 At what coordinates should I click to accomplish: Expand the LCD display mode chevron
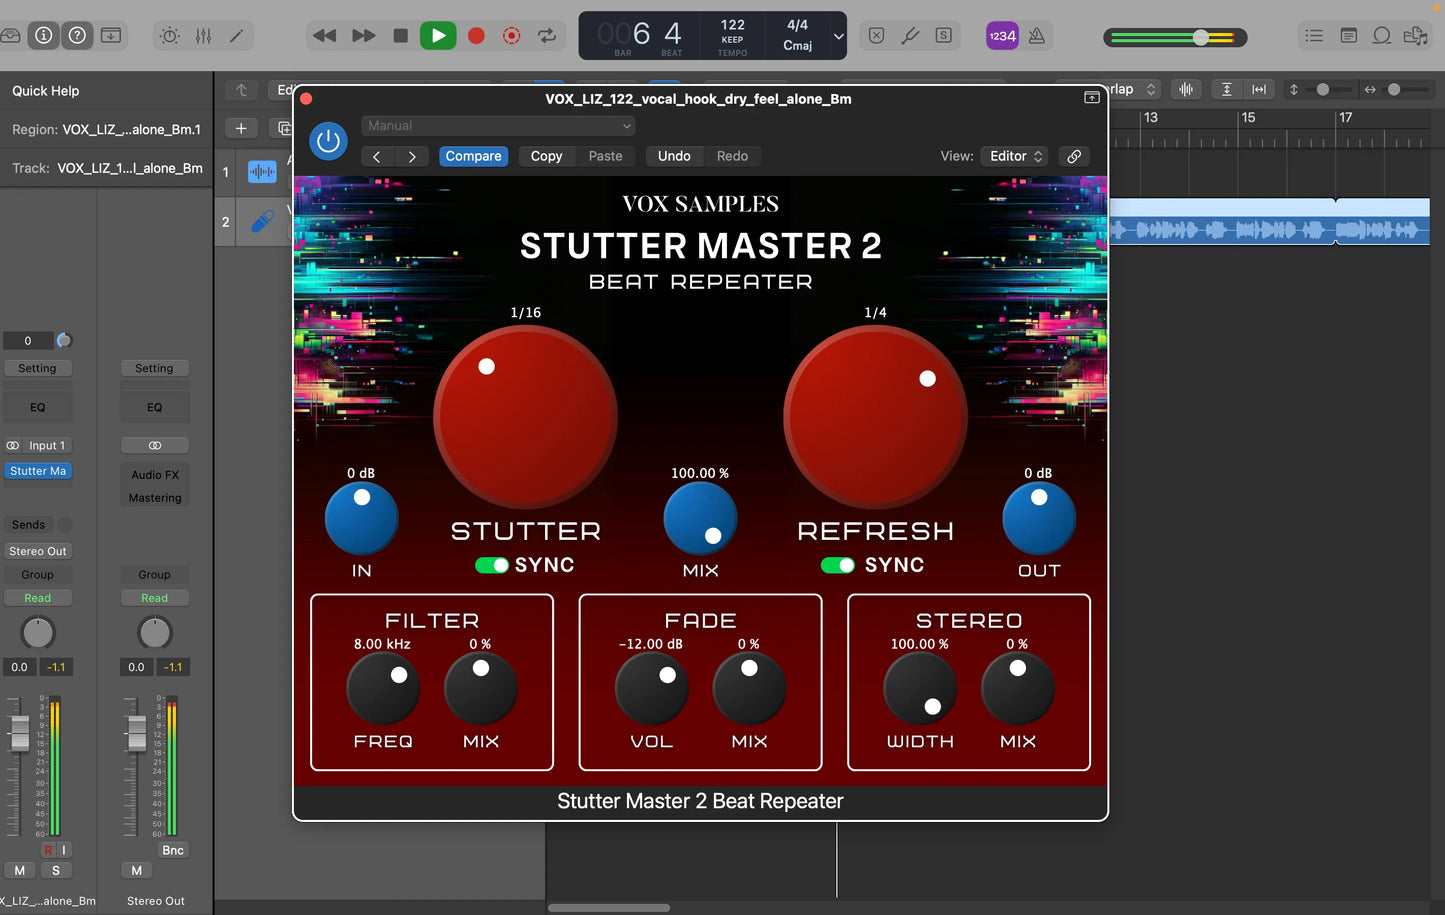coord(839,37)
